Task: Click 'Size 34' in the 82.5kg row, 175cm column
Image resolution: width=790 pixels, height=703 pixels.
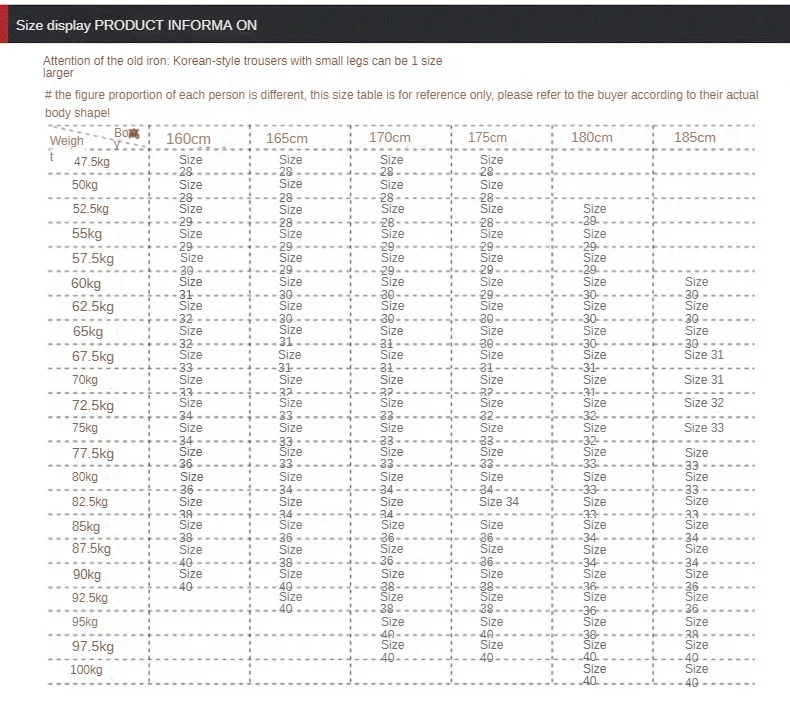Action: coord(499,501)
